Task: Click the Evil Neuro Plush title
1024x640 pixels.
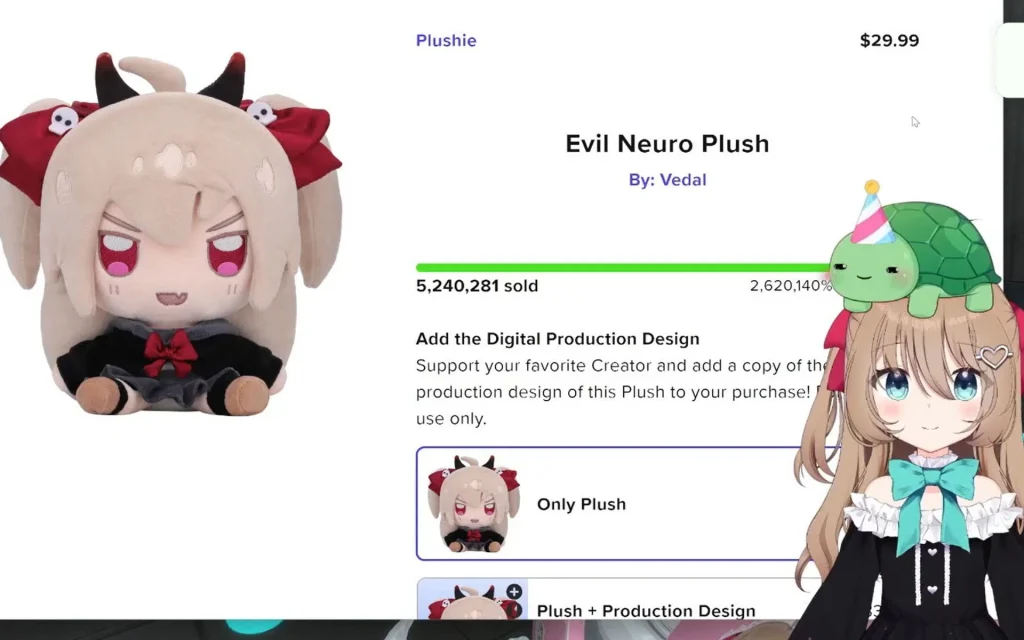Action: 667,144
